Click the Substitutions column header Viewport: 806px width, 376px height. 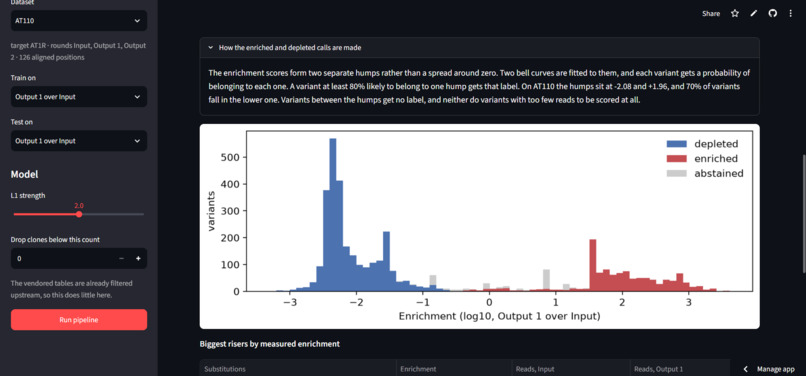point(298,369)
